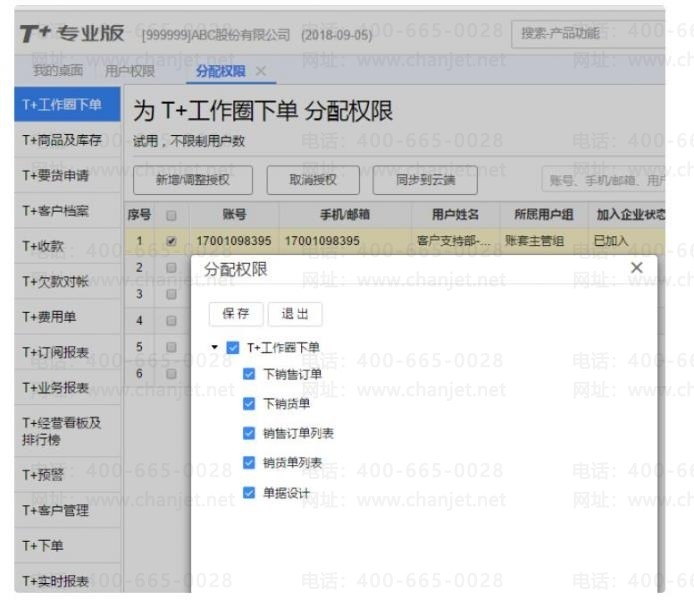Uncheck the 销售订单列表 permission checkbox
Viewport: 694px width, 600px height.
(249, 433)
